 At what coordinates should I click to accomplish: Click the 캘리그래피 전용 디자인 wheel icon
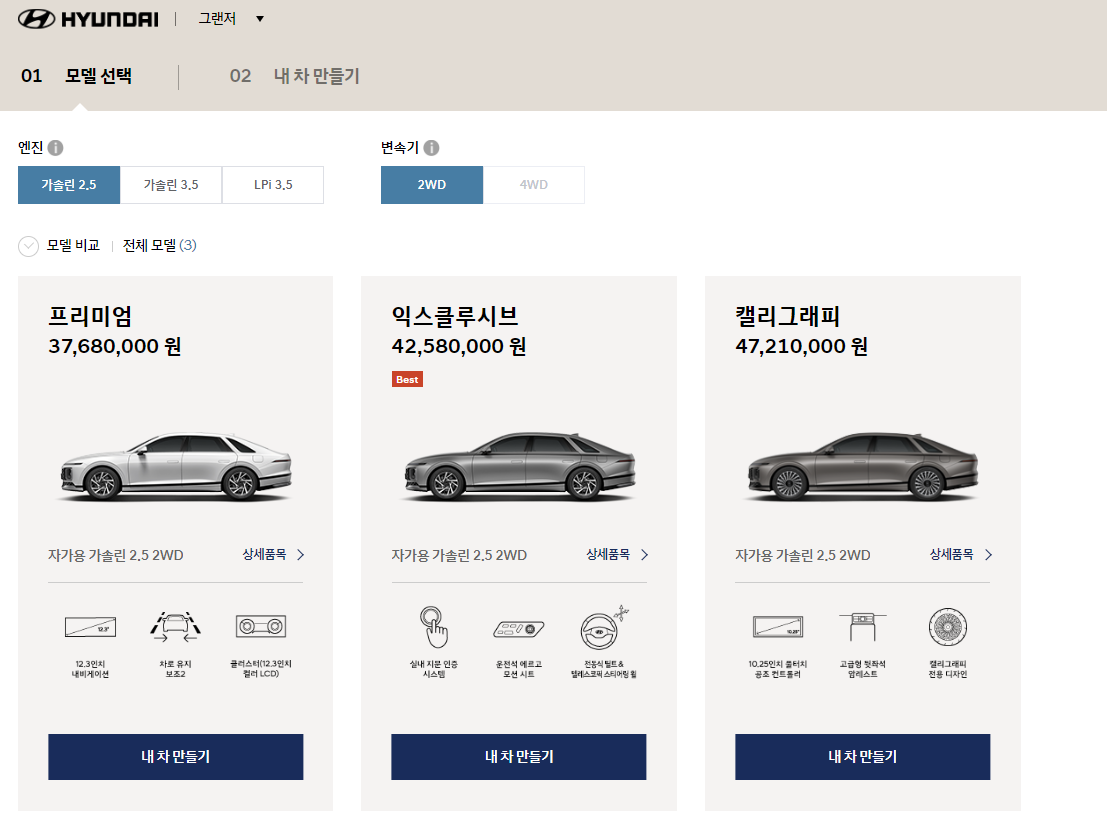947,627
